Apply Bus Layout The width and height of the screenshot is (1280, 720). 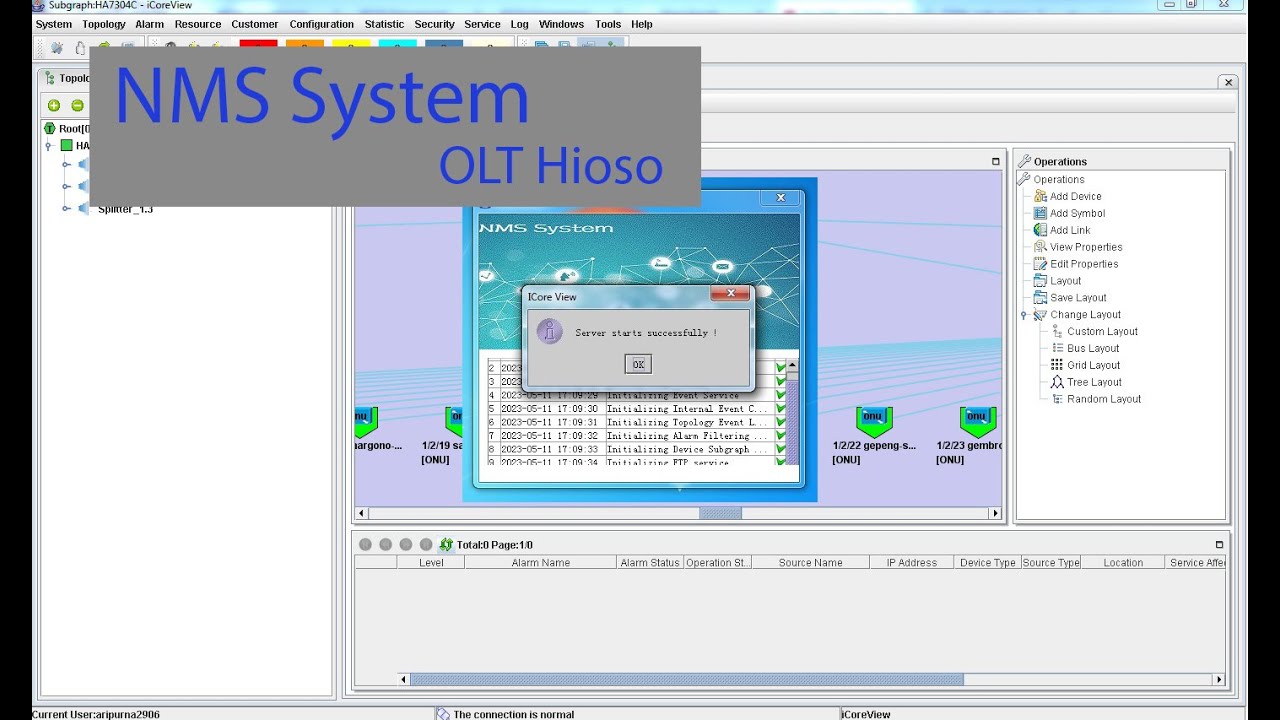(1093, 349)
